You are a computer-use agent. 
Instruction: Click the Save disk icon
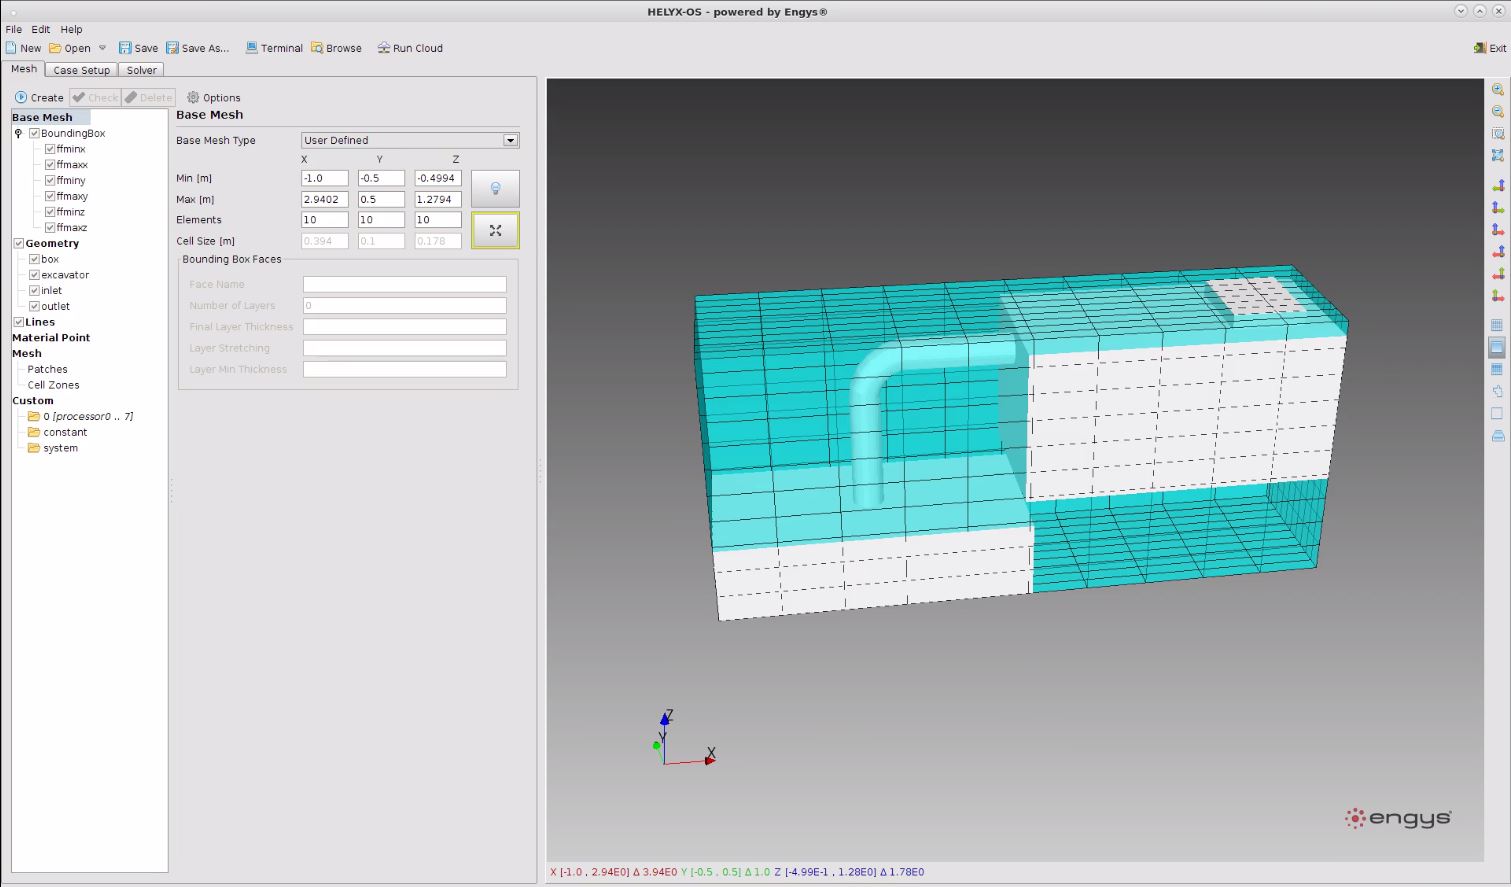coord(125,48)
